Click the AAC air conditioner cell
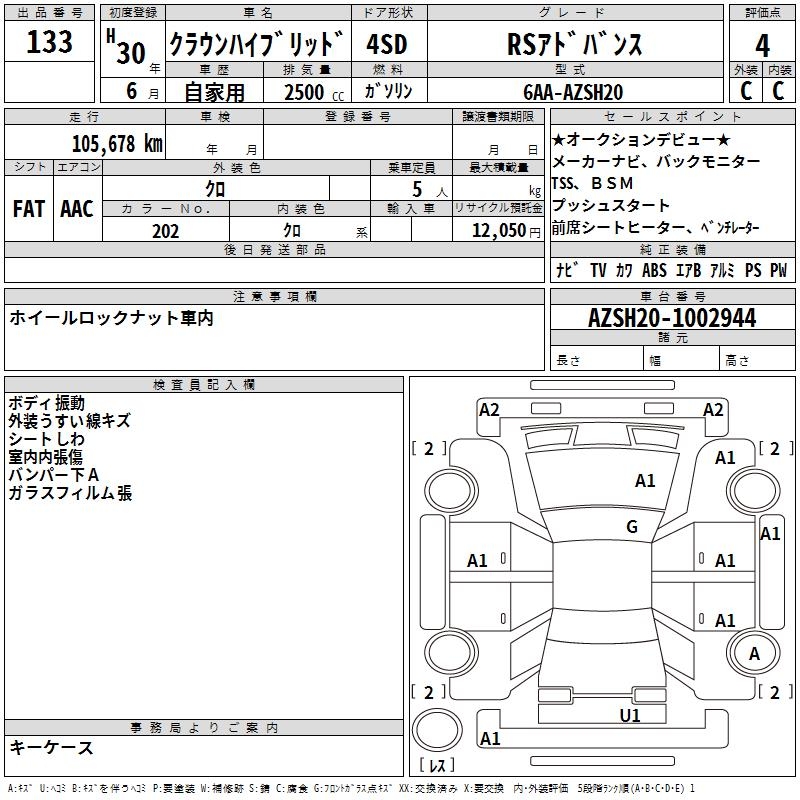The image size is (800, 800). [x=77, y=209]
